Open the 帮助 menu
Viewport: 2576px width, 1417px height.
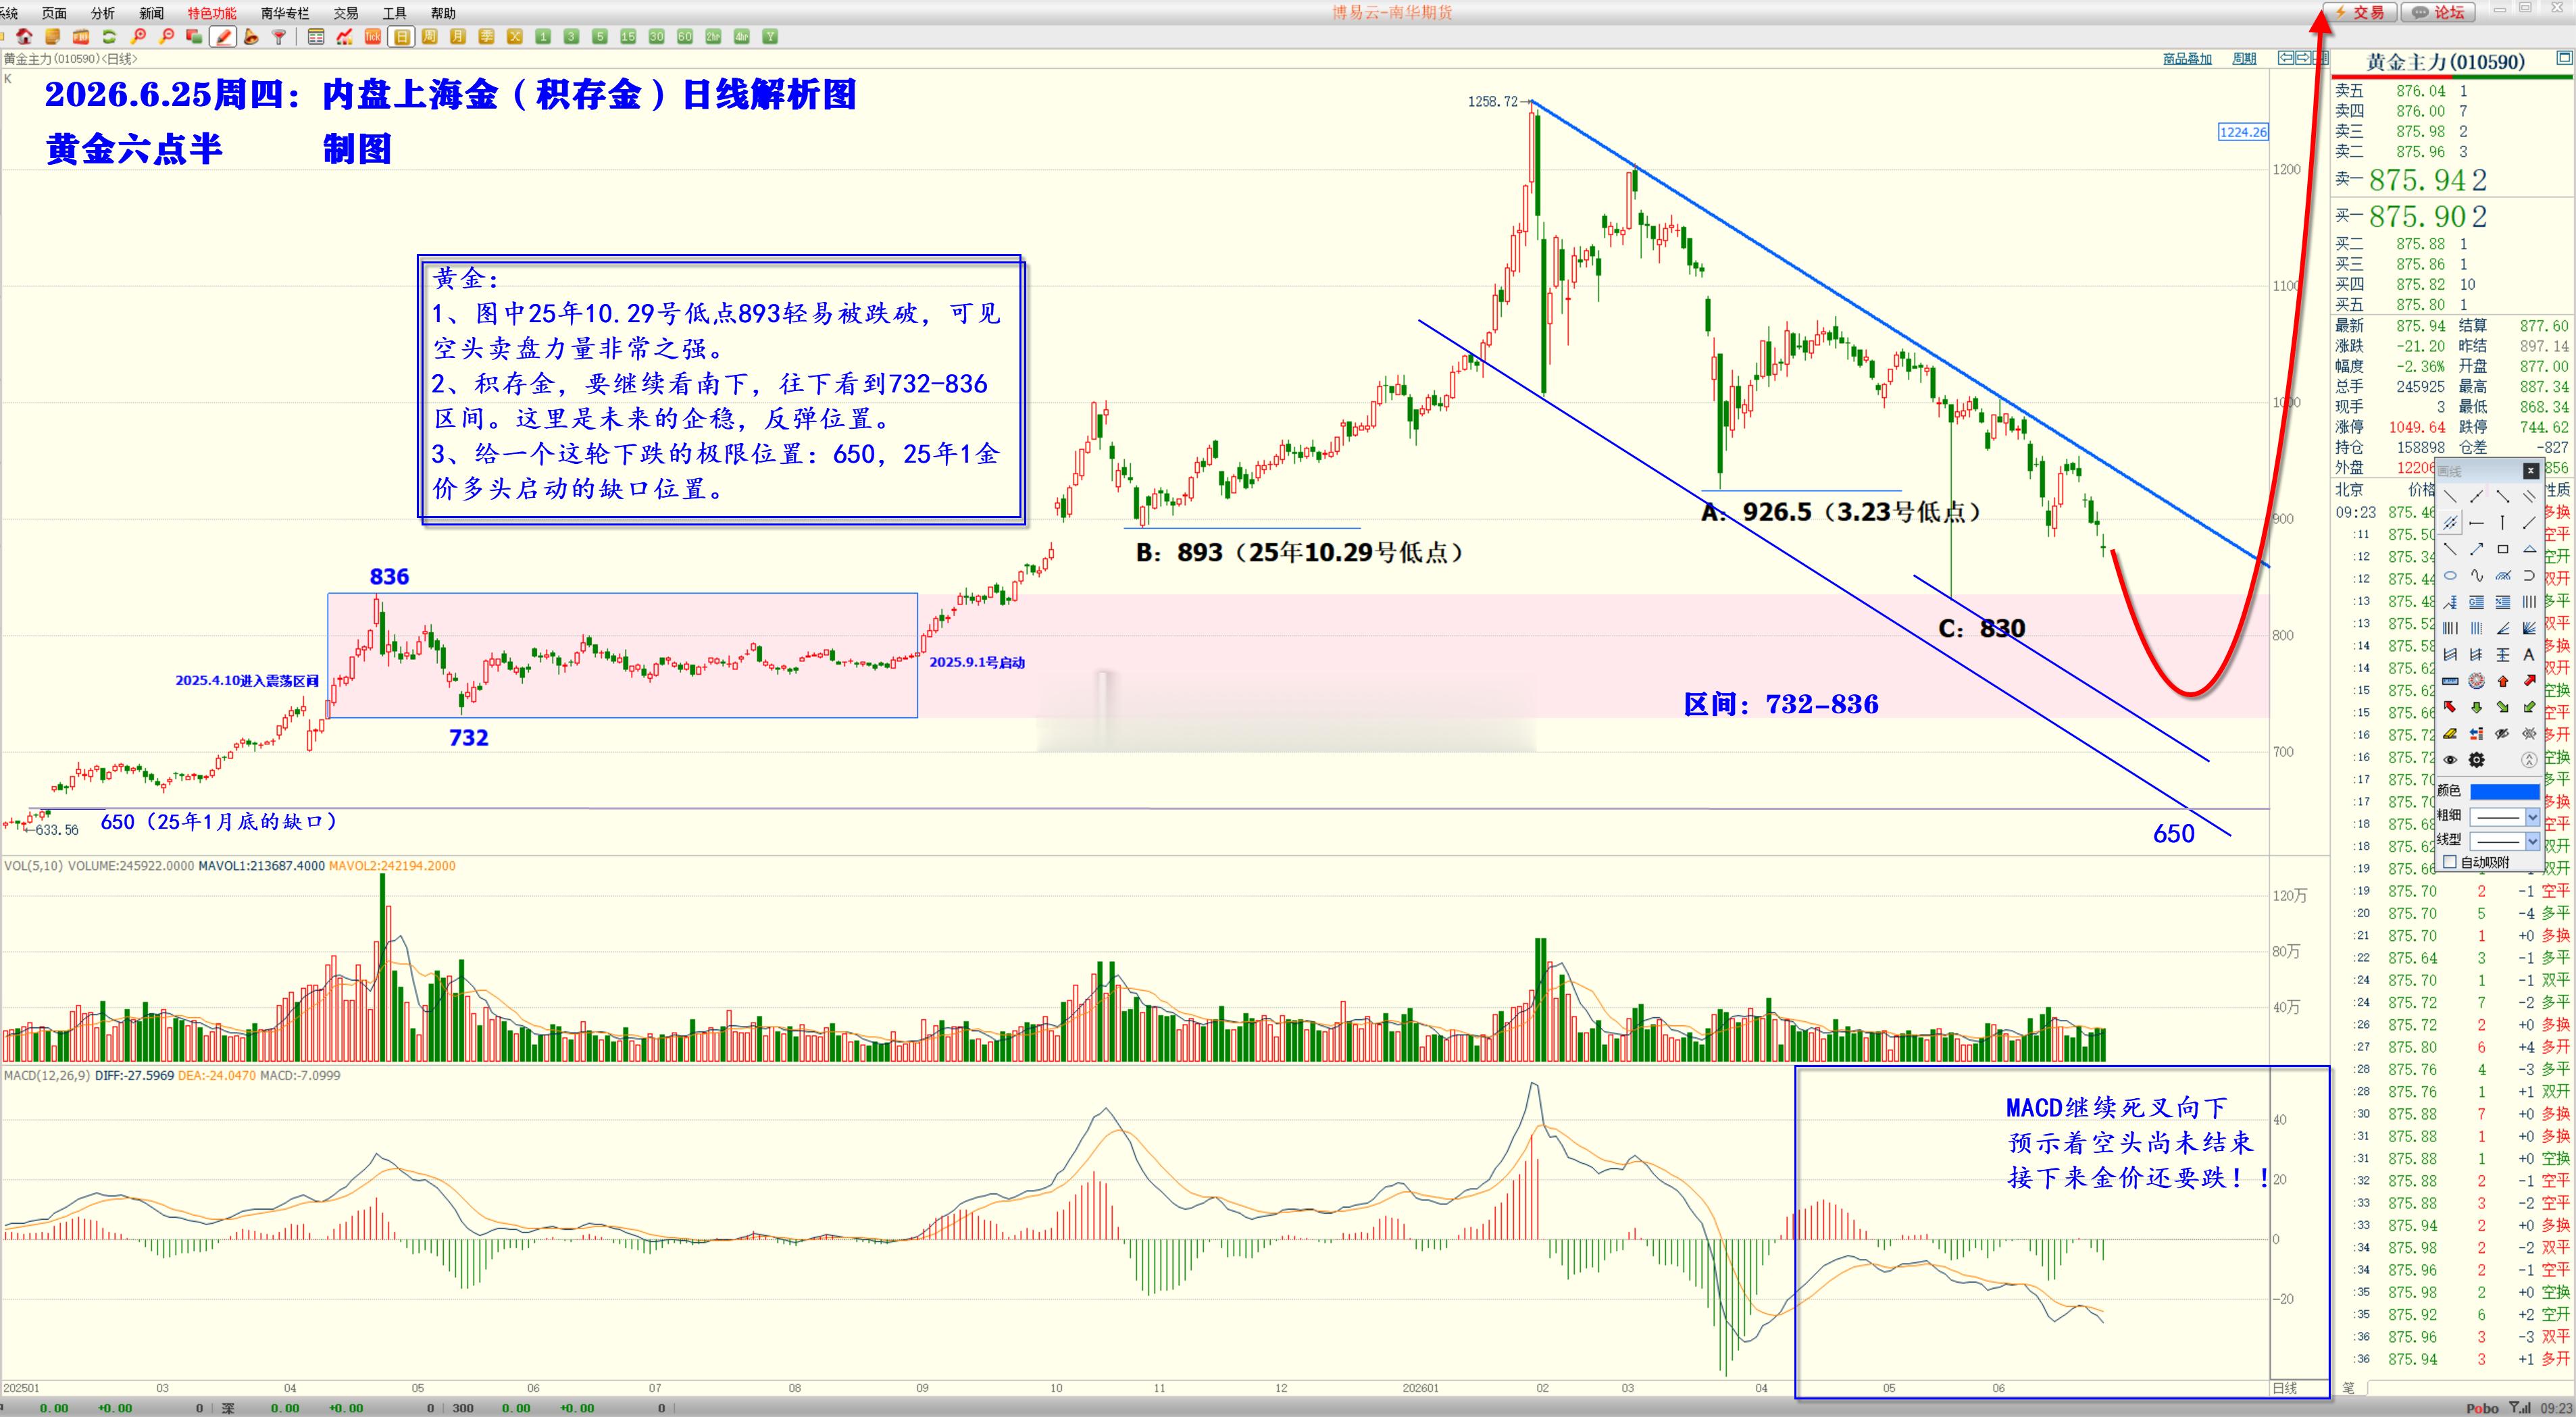[x=443, y=13]
